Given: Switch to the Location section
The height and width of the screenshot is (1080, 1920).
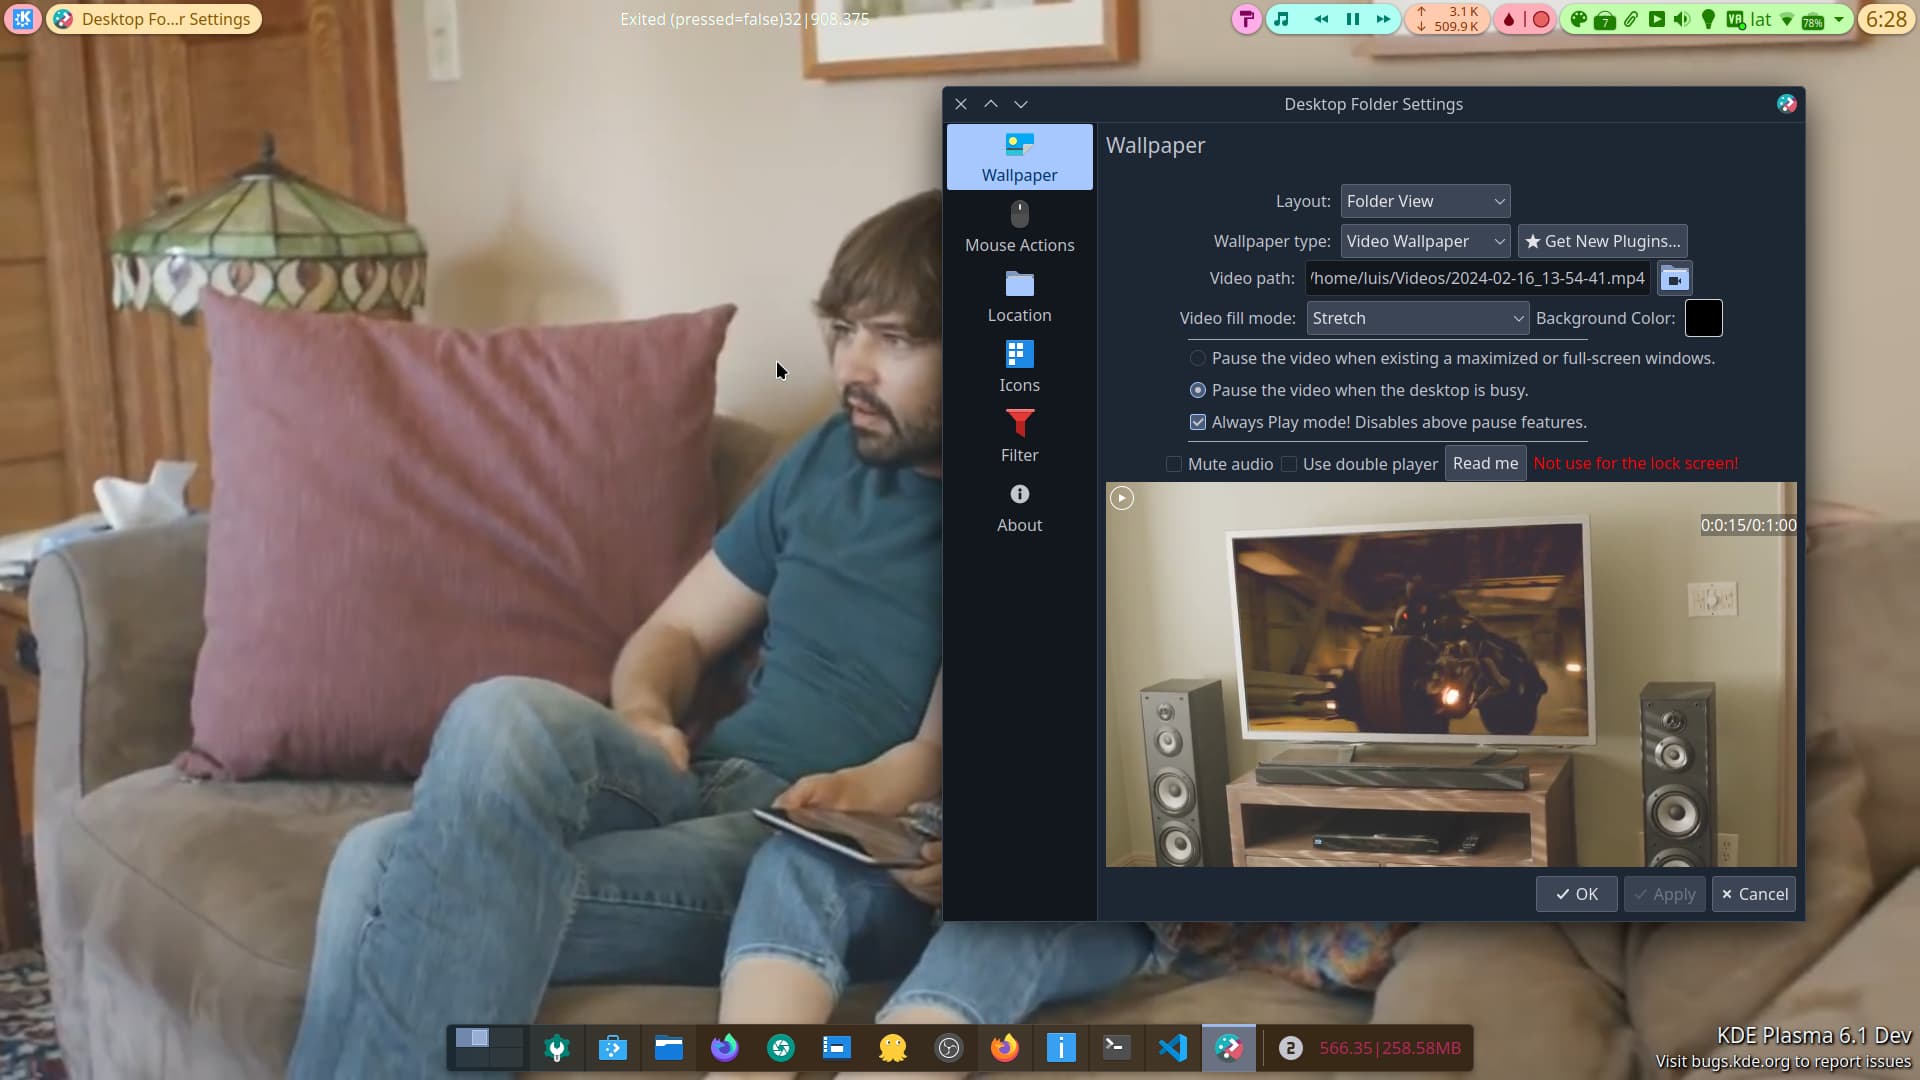Looking at the screenshot, I should click(x=1019, y=297).
